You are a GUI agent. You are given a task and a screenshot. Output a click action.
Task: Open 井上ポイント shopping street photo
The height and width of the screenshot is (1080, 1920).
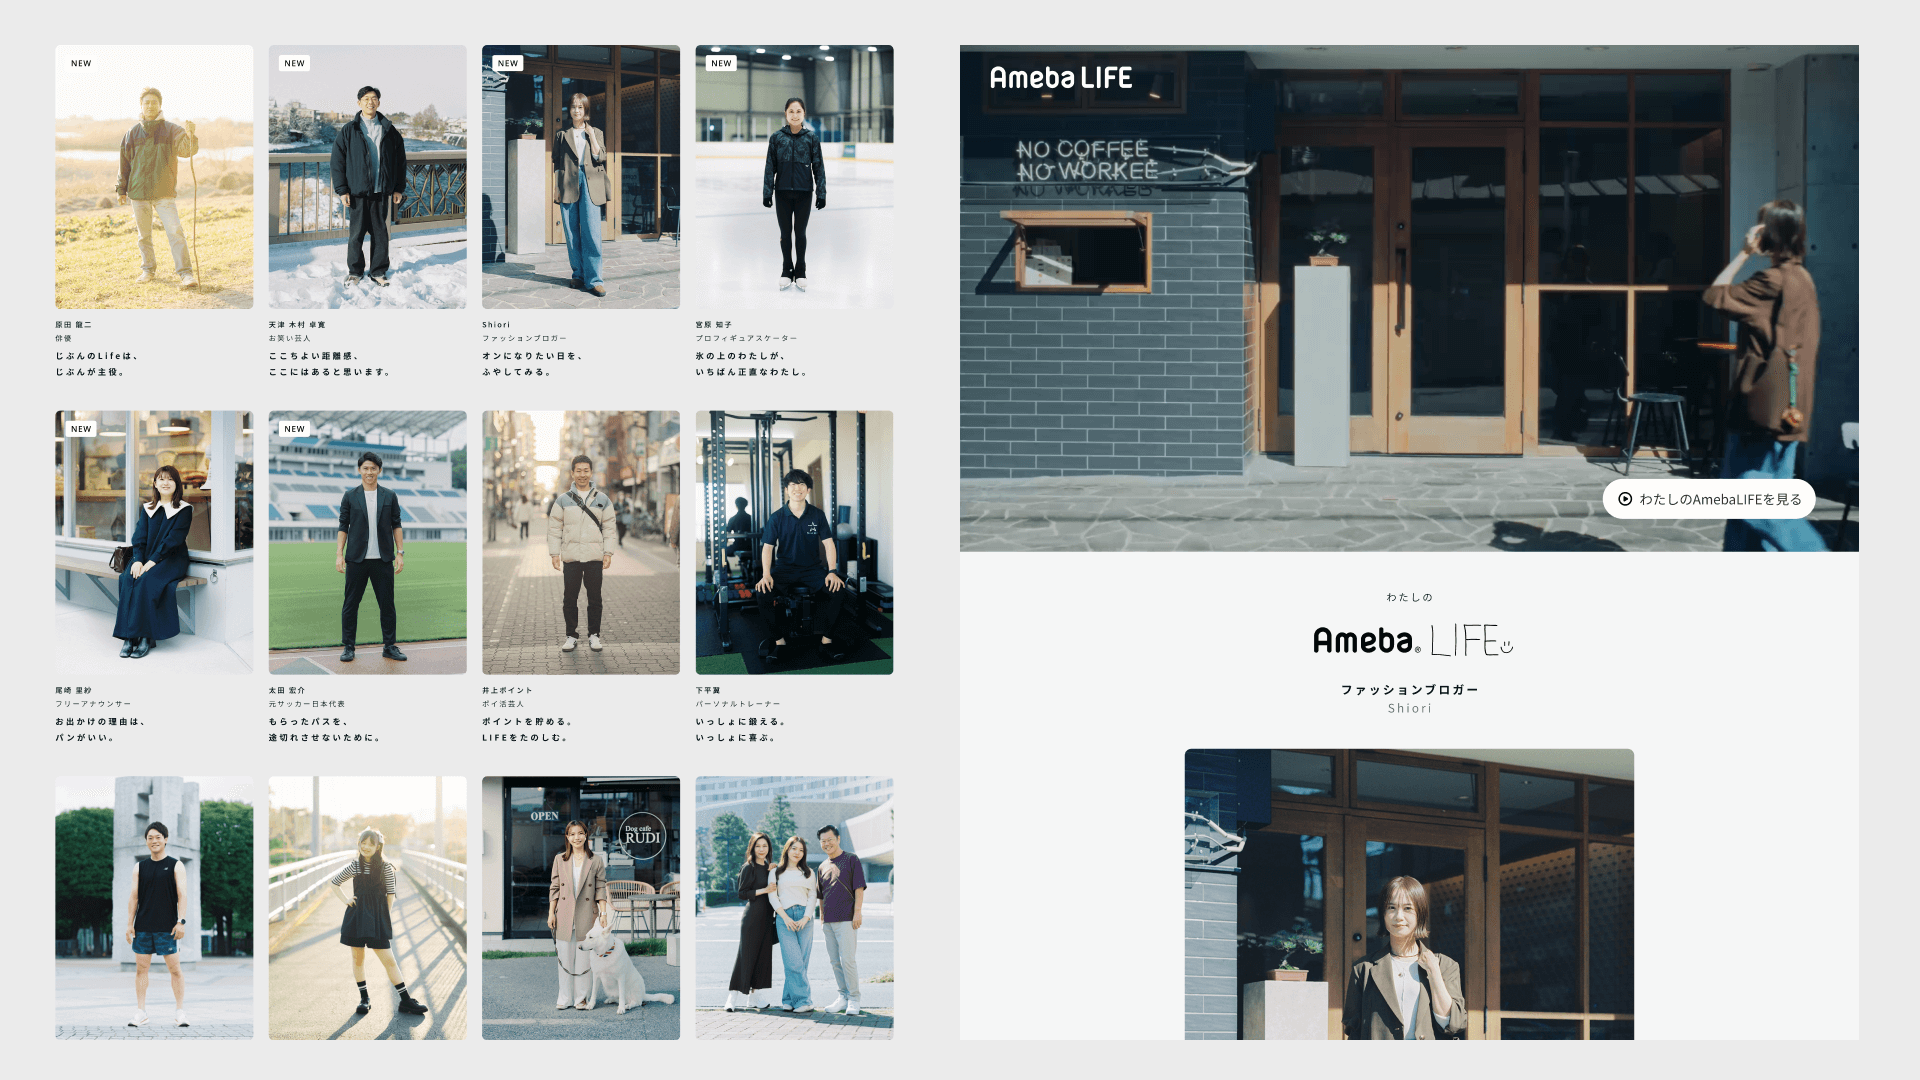click(x=580, y=542)
